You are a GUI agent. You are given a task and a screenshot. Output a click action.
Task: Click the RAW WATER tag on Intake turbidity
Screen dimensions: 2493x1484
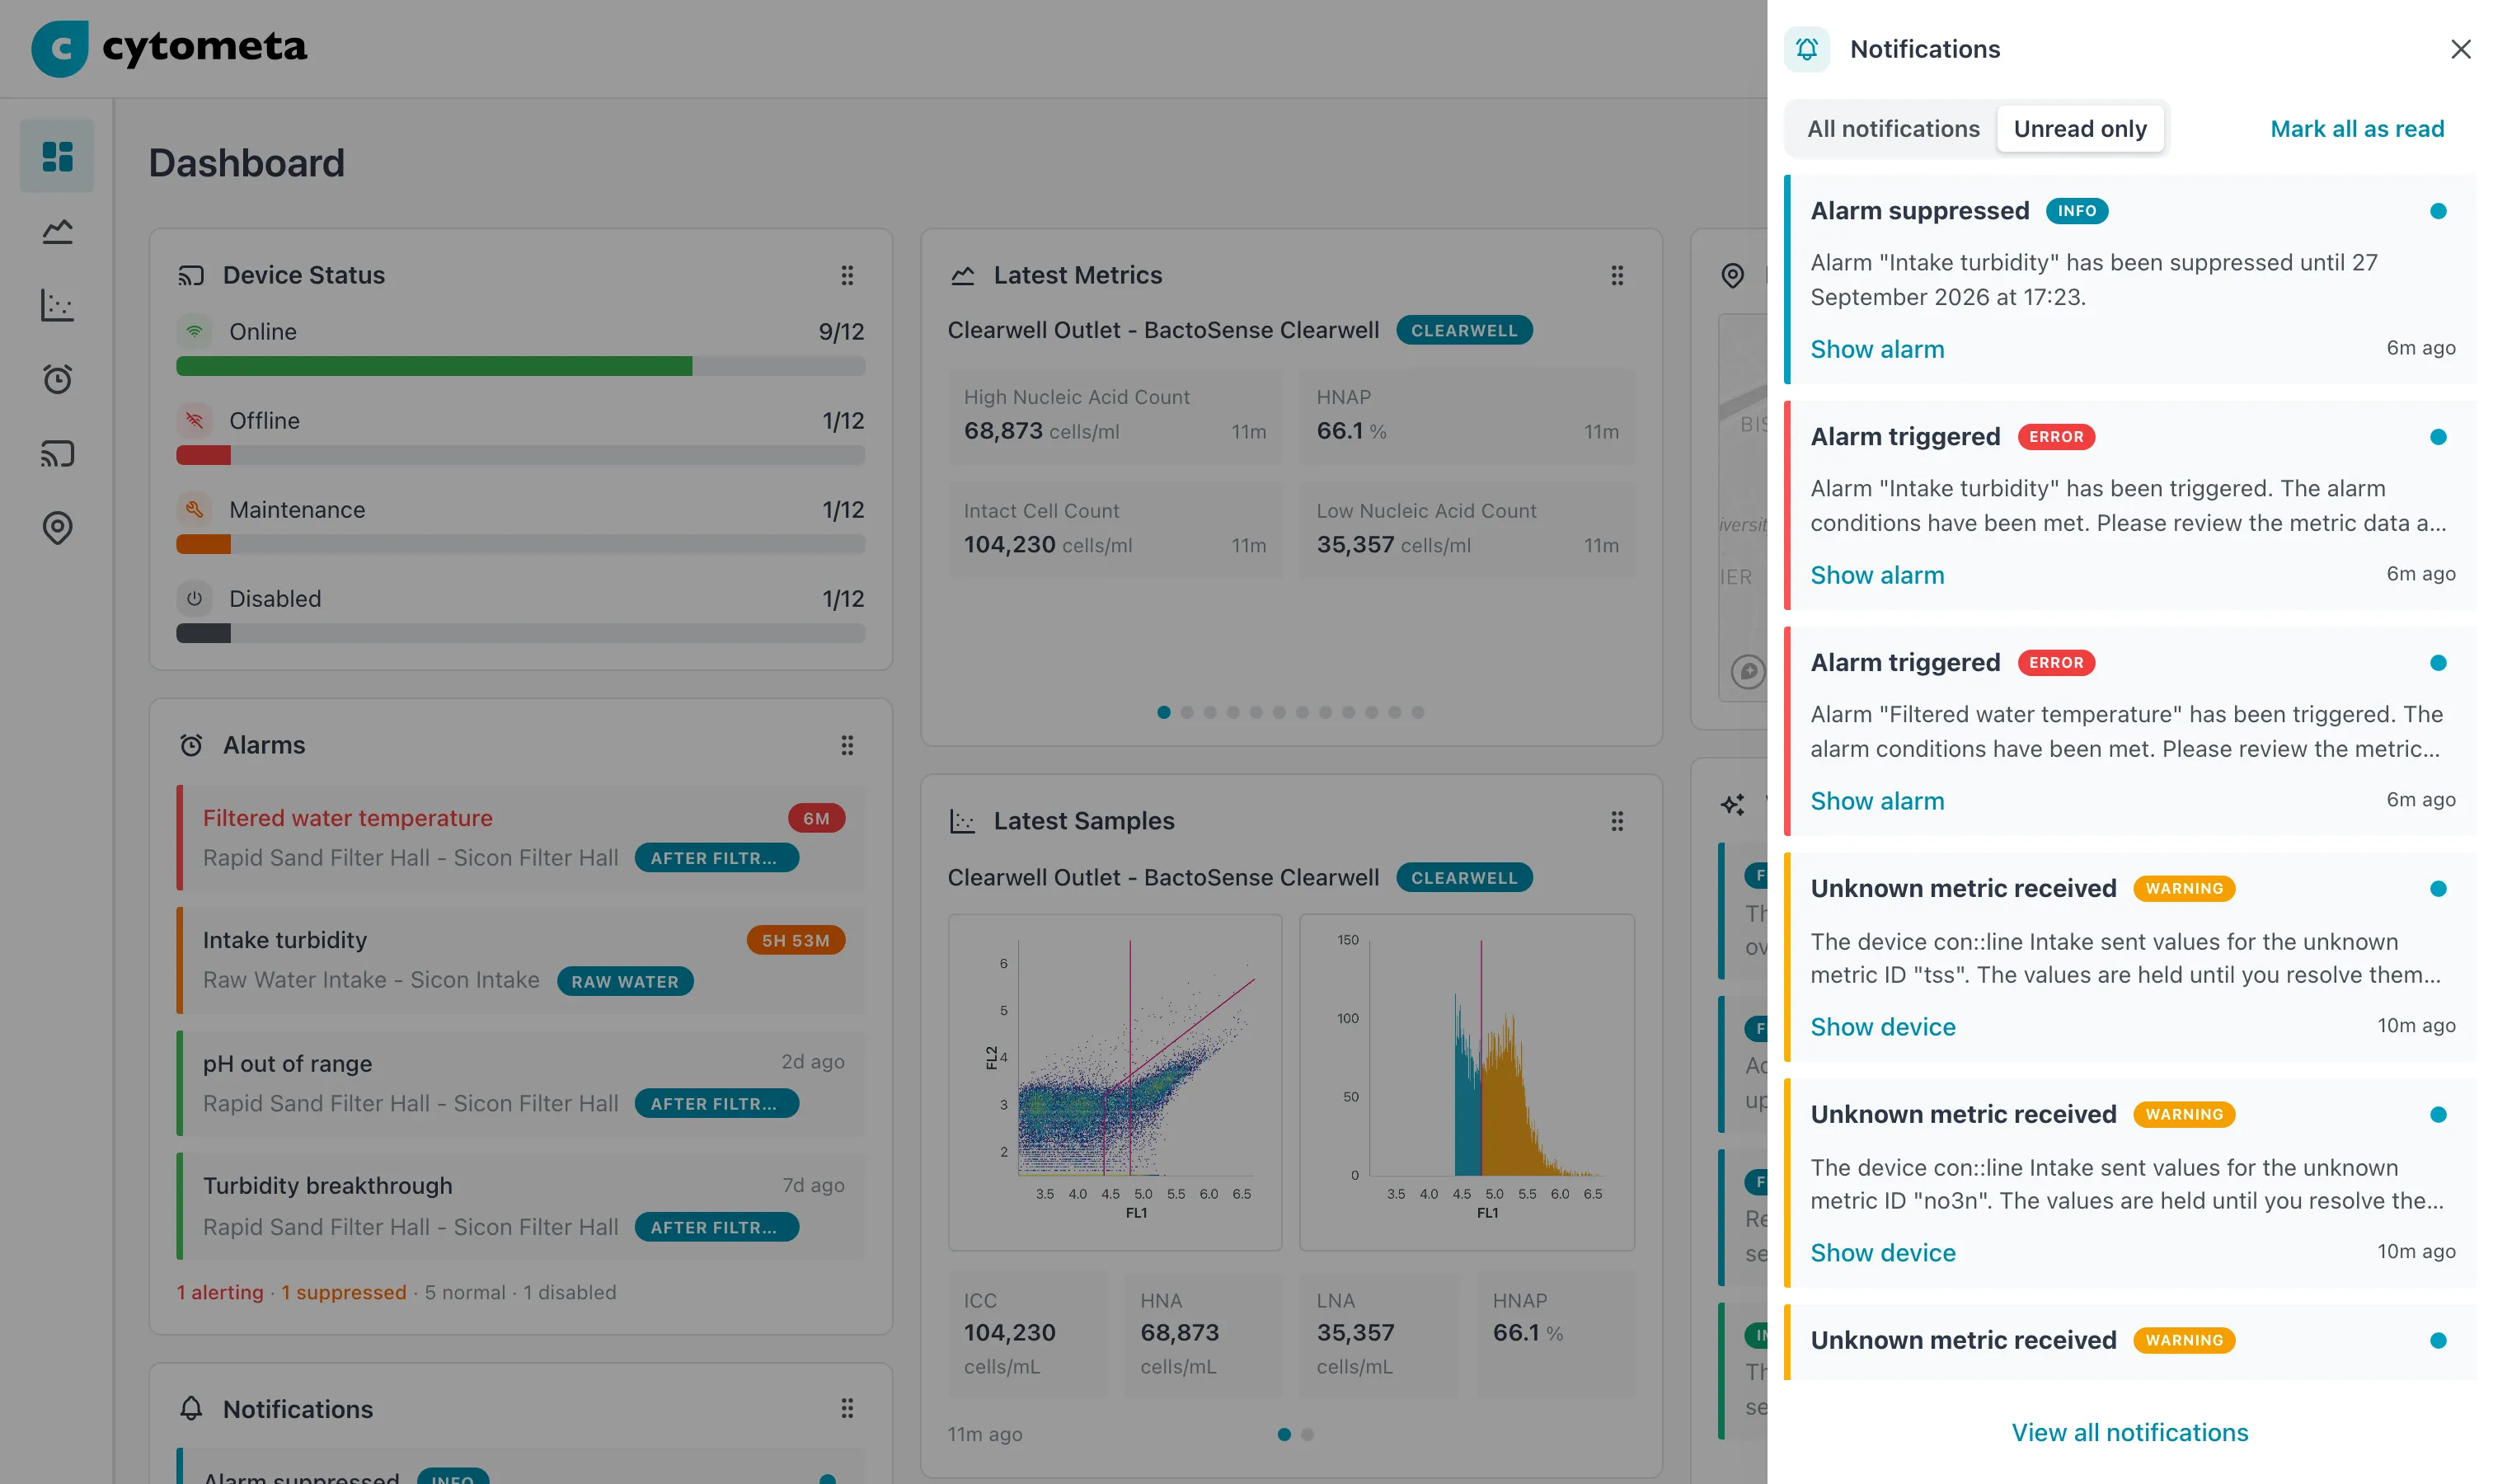coord(624,982)
